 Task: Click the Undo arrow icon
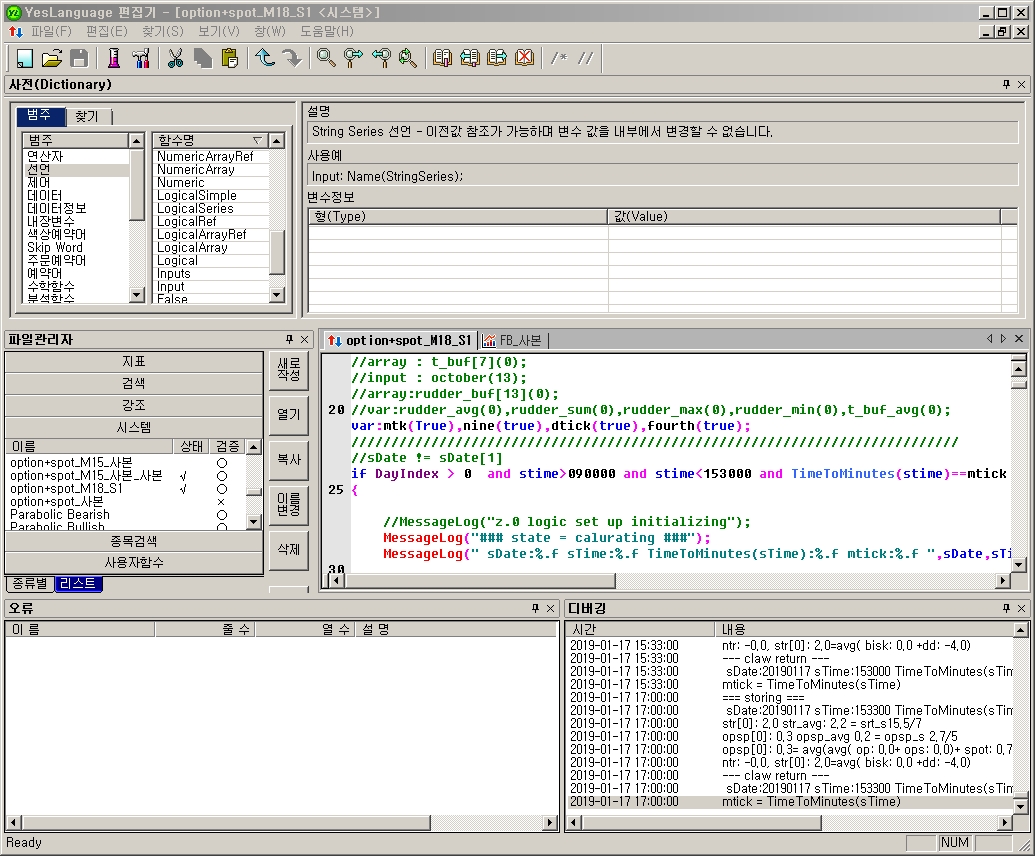point(265,58)
